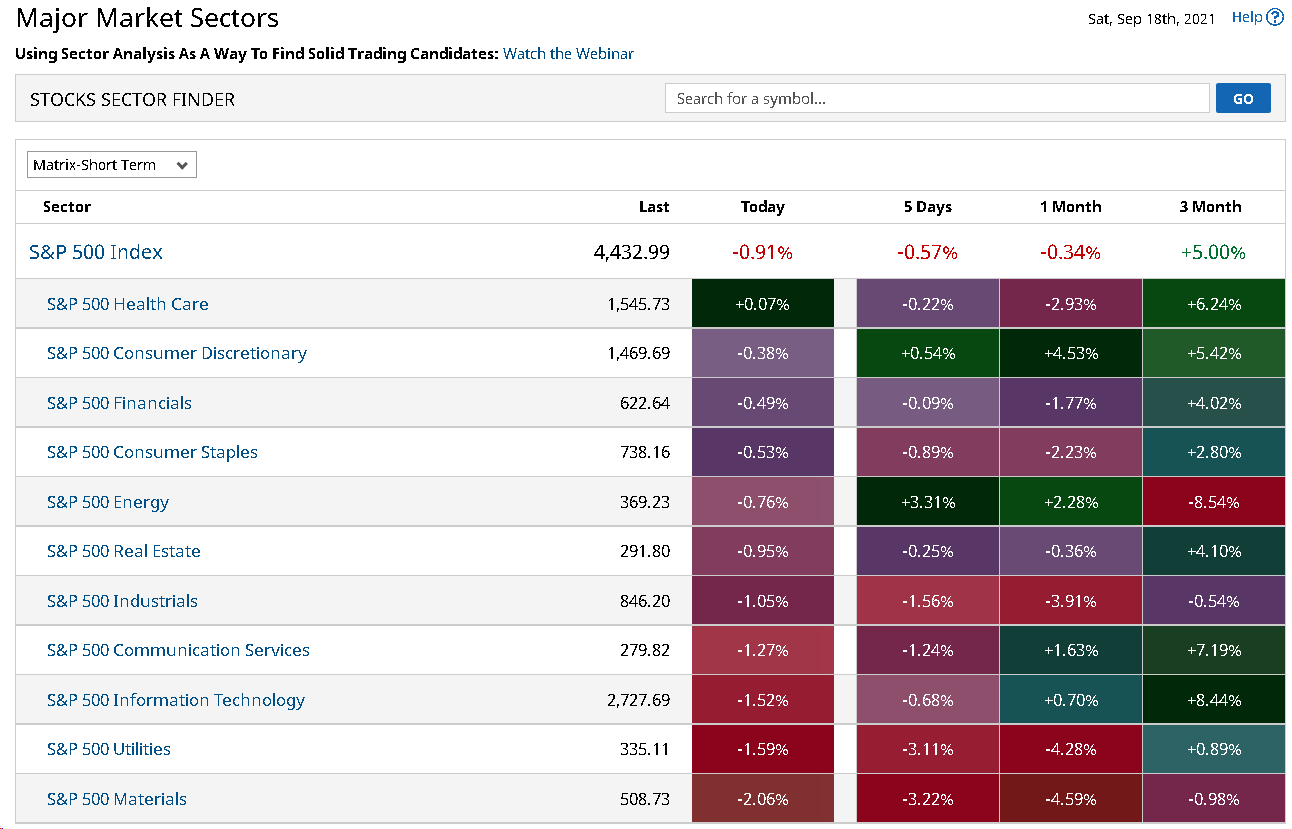Open the S&P 500 Health Care sector

(128, 304)
